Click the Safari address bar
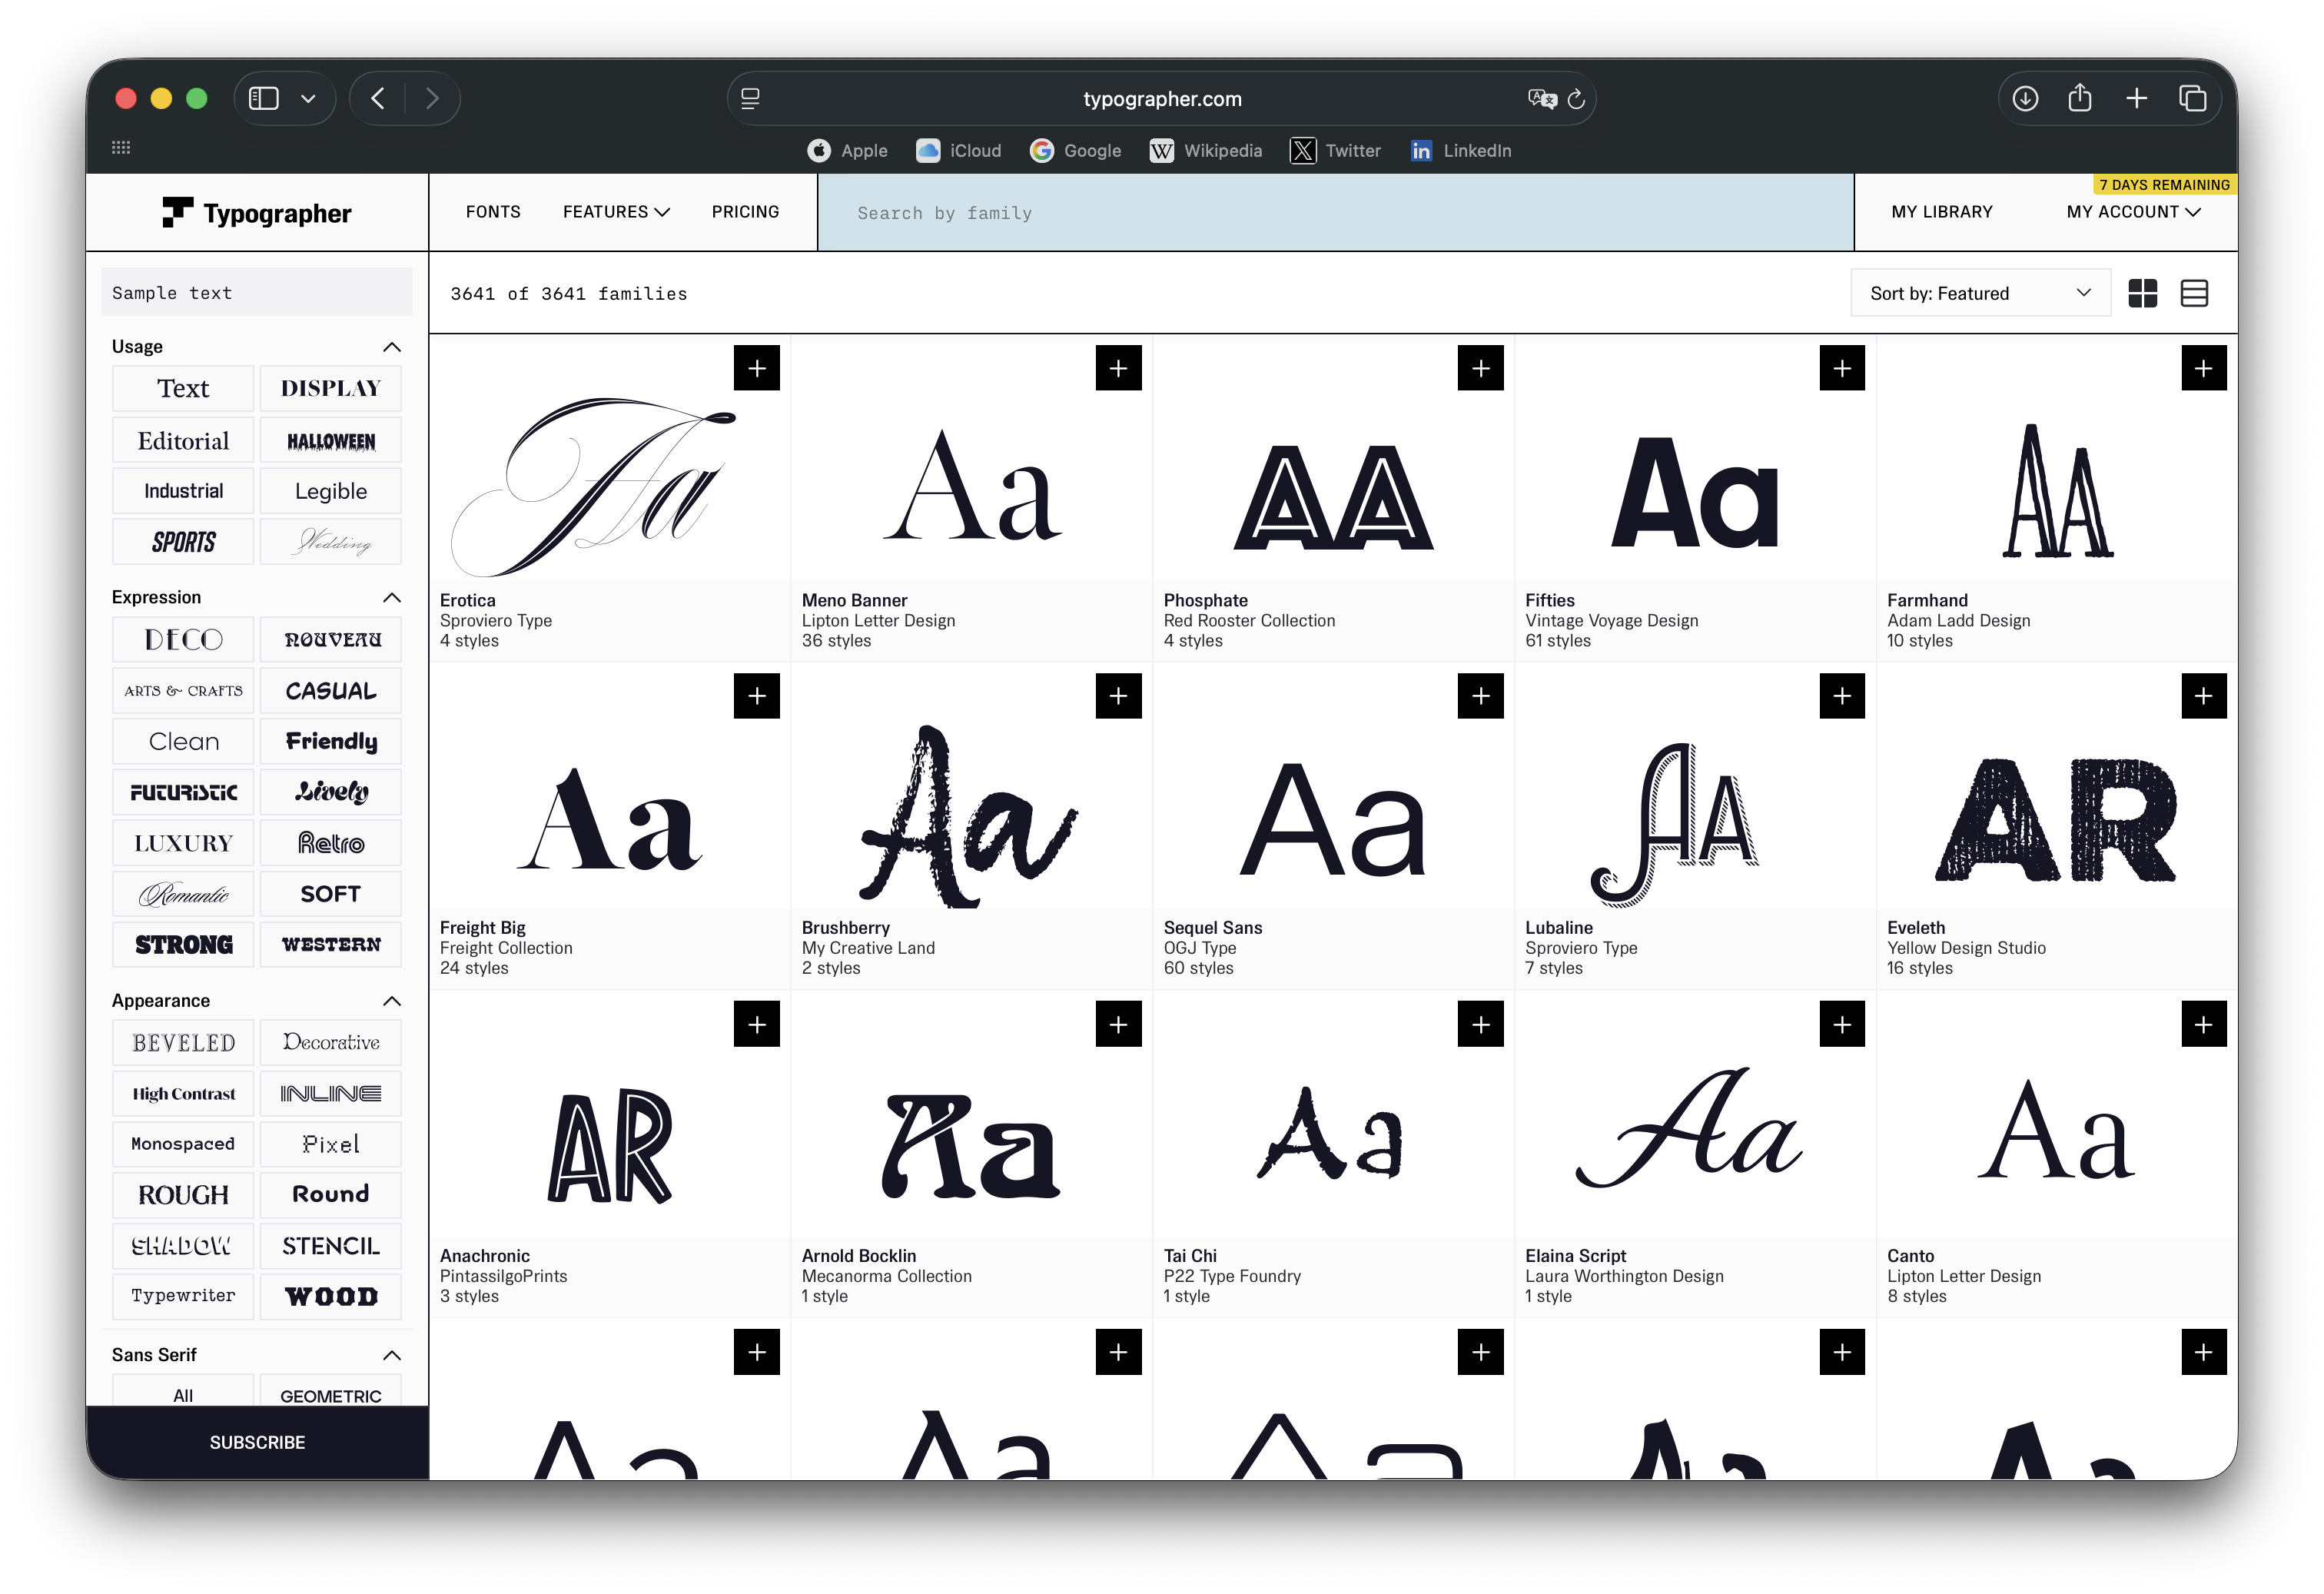This screenshot has height=1594, width=2324. point(1161,98)
